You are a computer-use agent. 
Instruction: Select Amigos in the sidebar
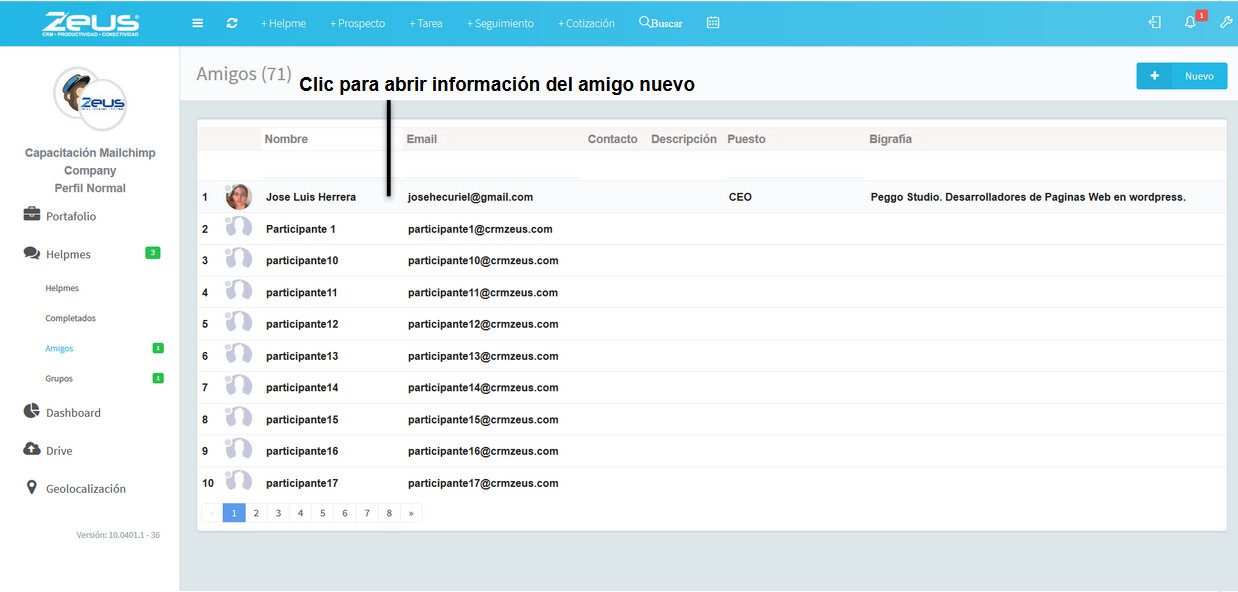click(59, 348)
